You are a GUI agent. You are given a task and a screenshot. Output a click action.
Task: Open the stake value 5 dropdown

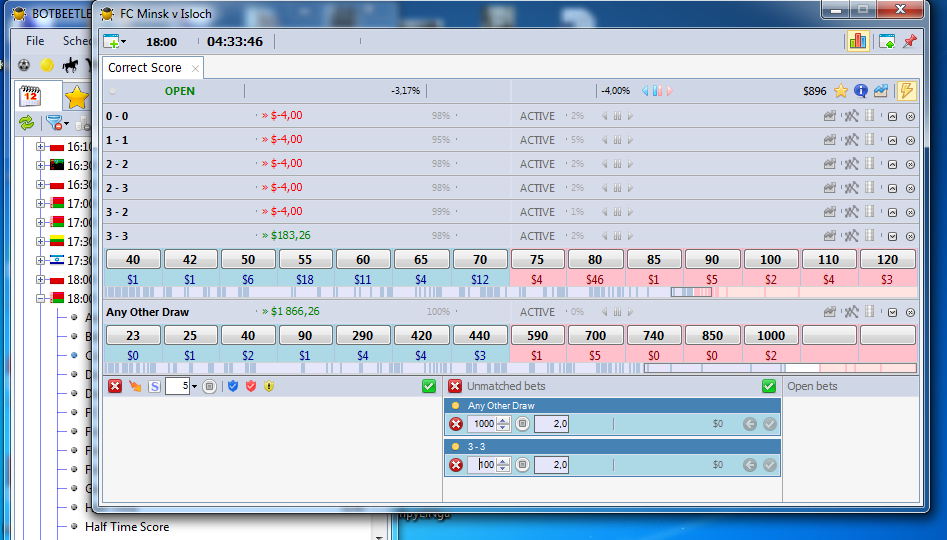pos(194,387)
